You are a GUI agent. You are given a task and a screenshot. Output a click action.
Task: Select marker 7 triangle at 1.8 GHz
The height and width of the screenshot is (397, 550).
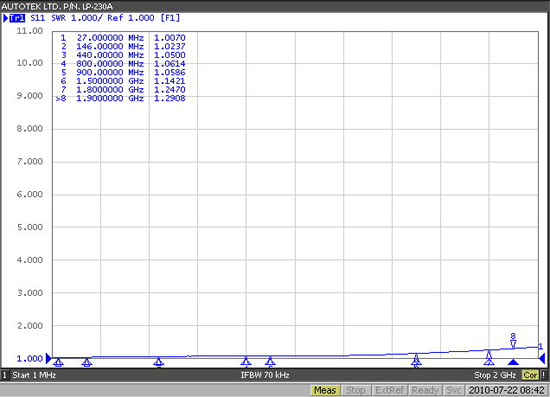tap(489, 358)
